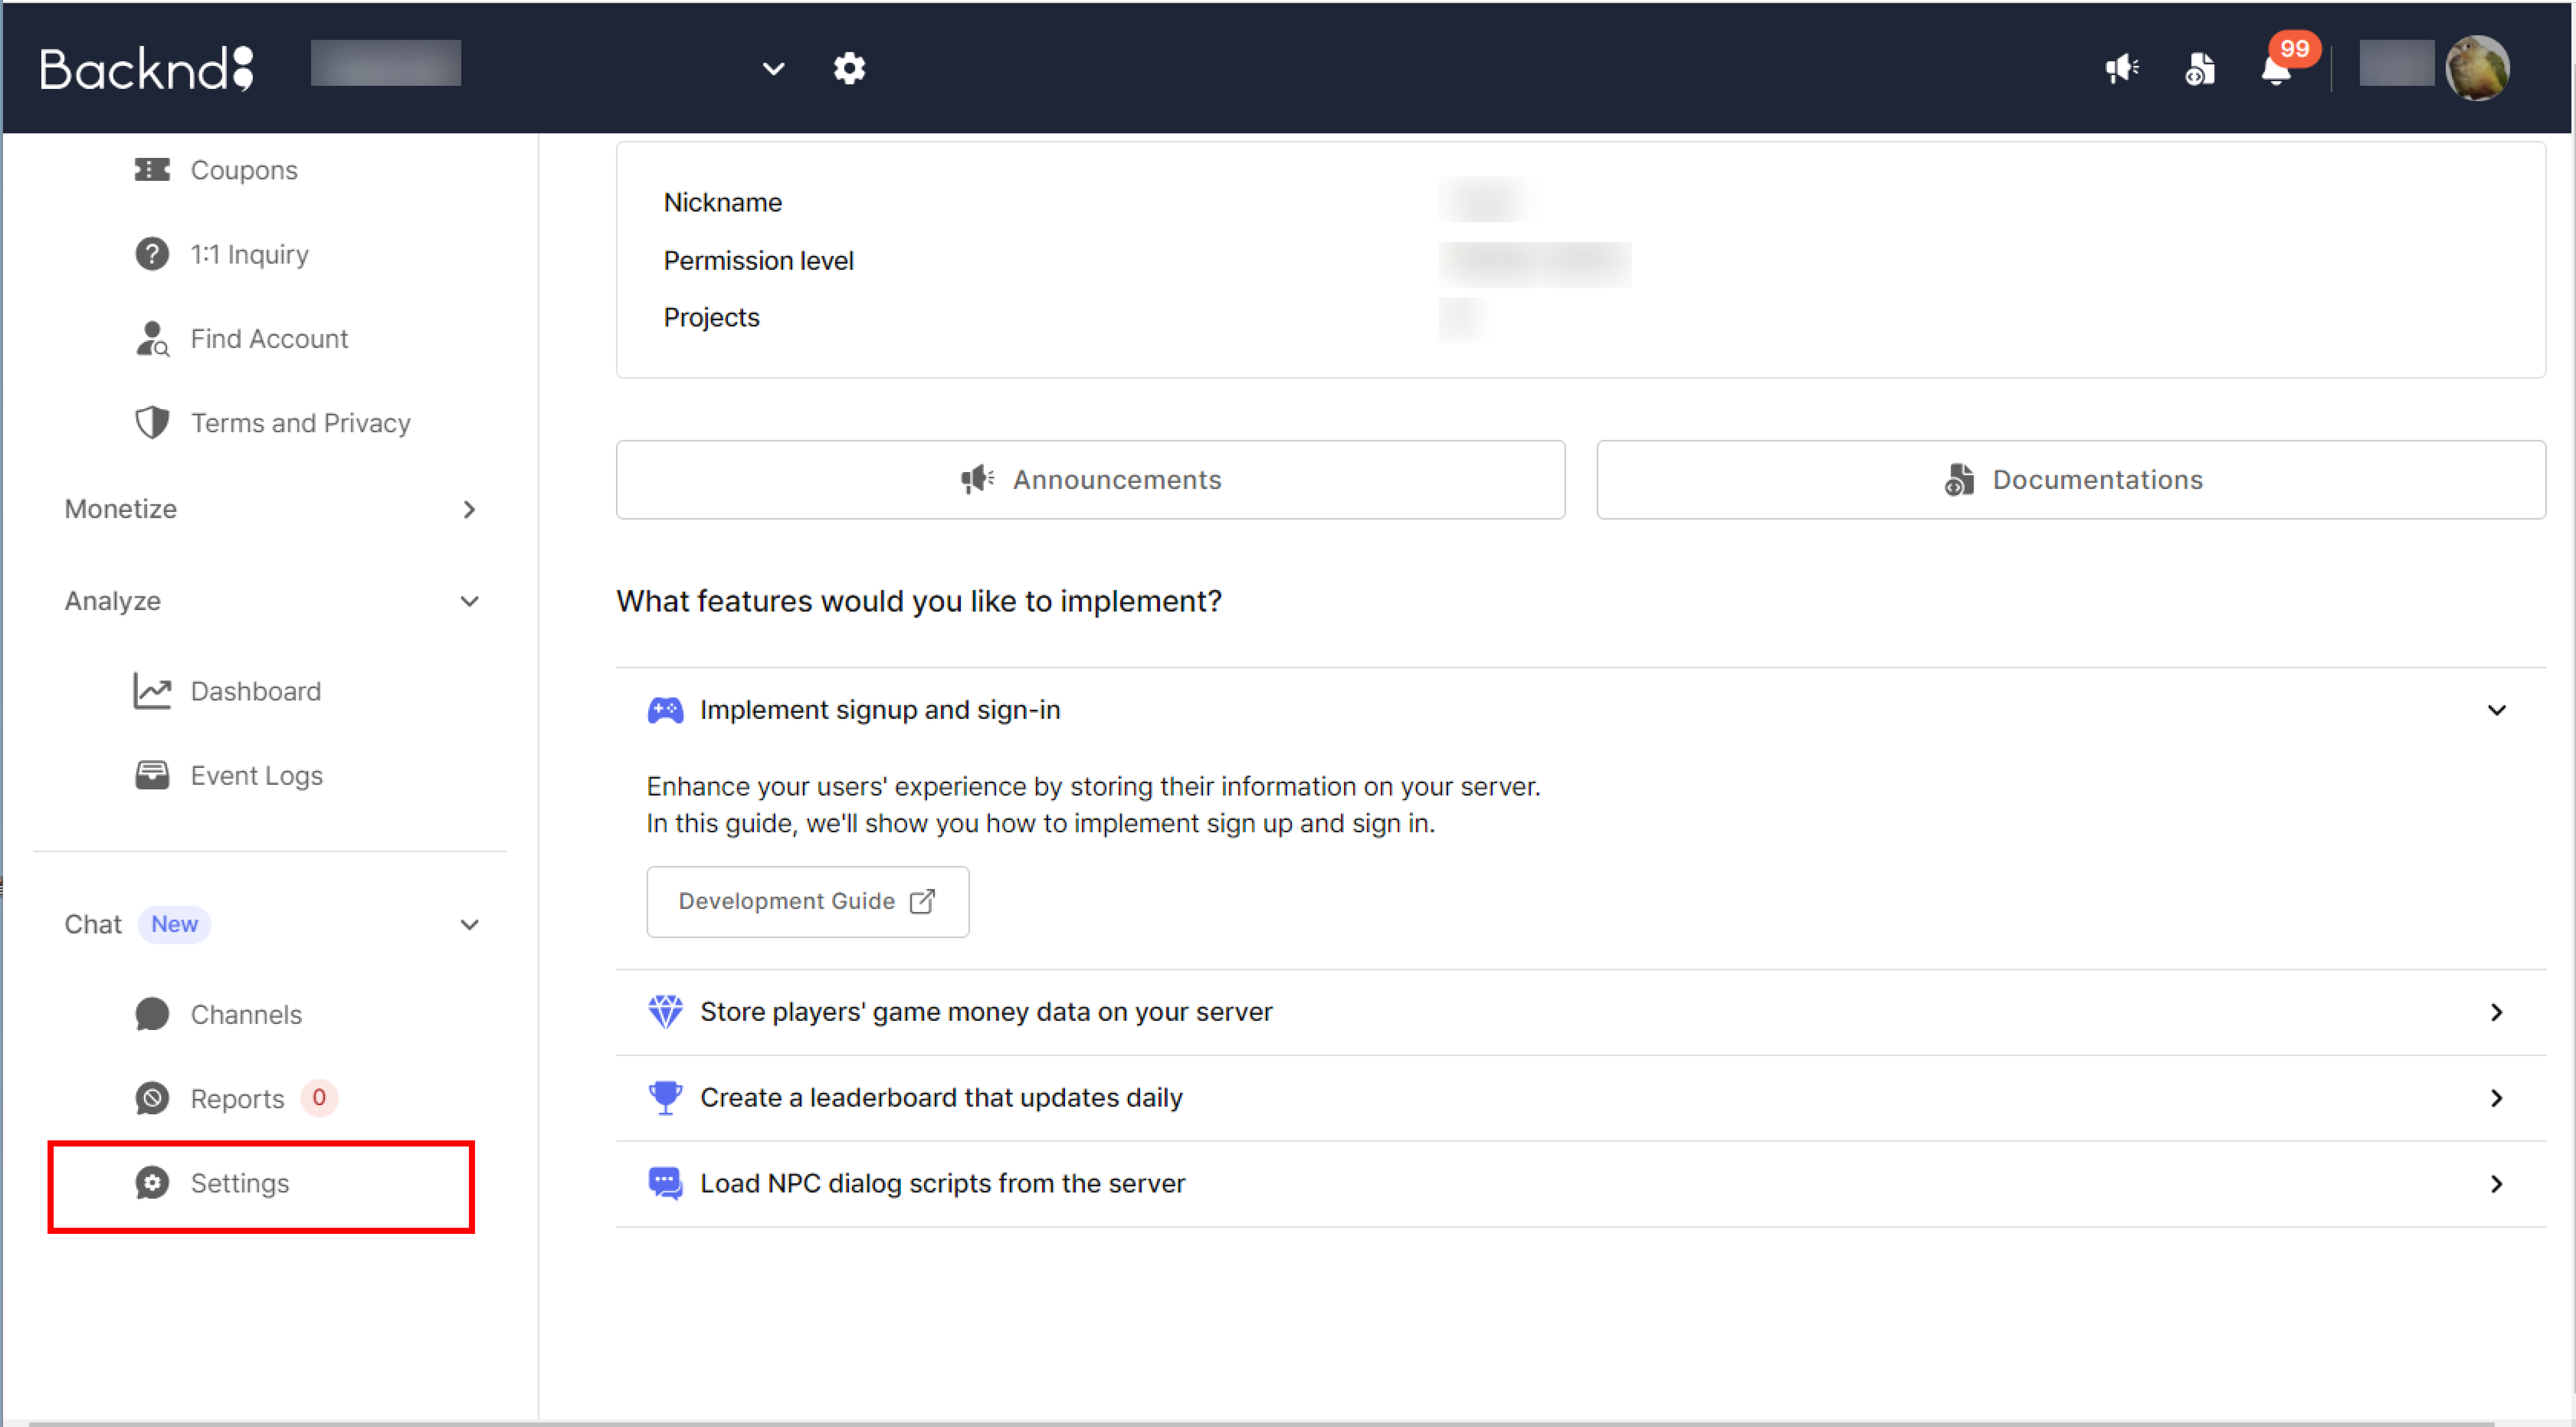Click the Projects label
This screenshot has height=1427, width=2576.
[x=711, y=318]
